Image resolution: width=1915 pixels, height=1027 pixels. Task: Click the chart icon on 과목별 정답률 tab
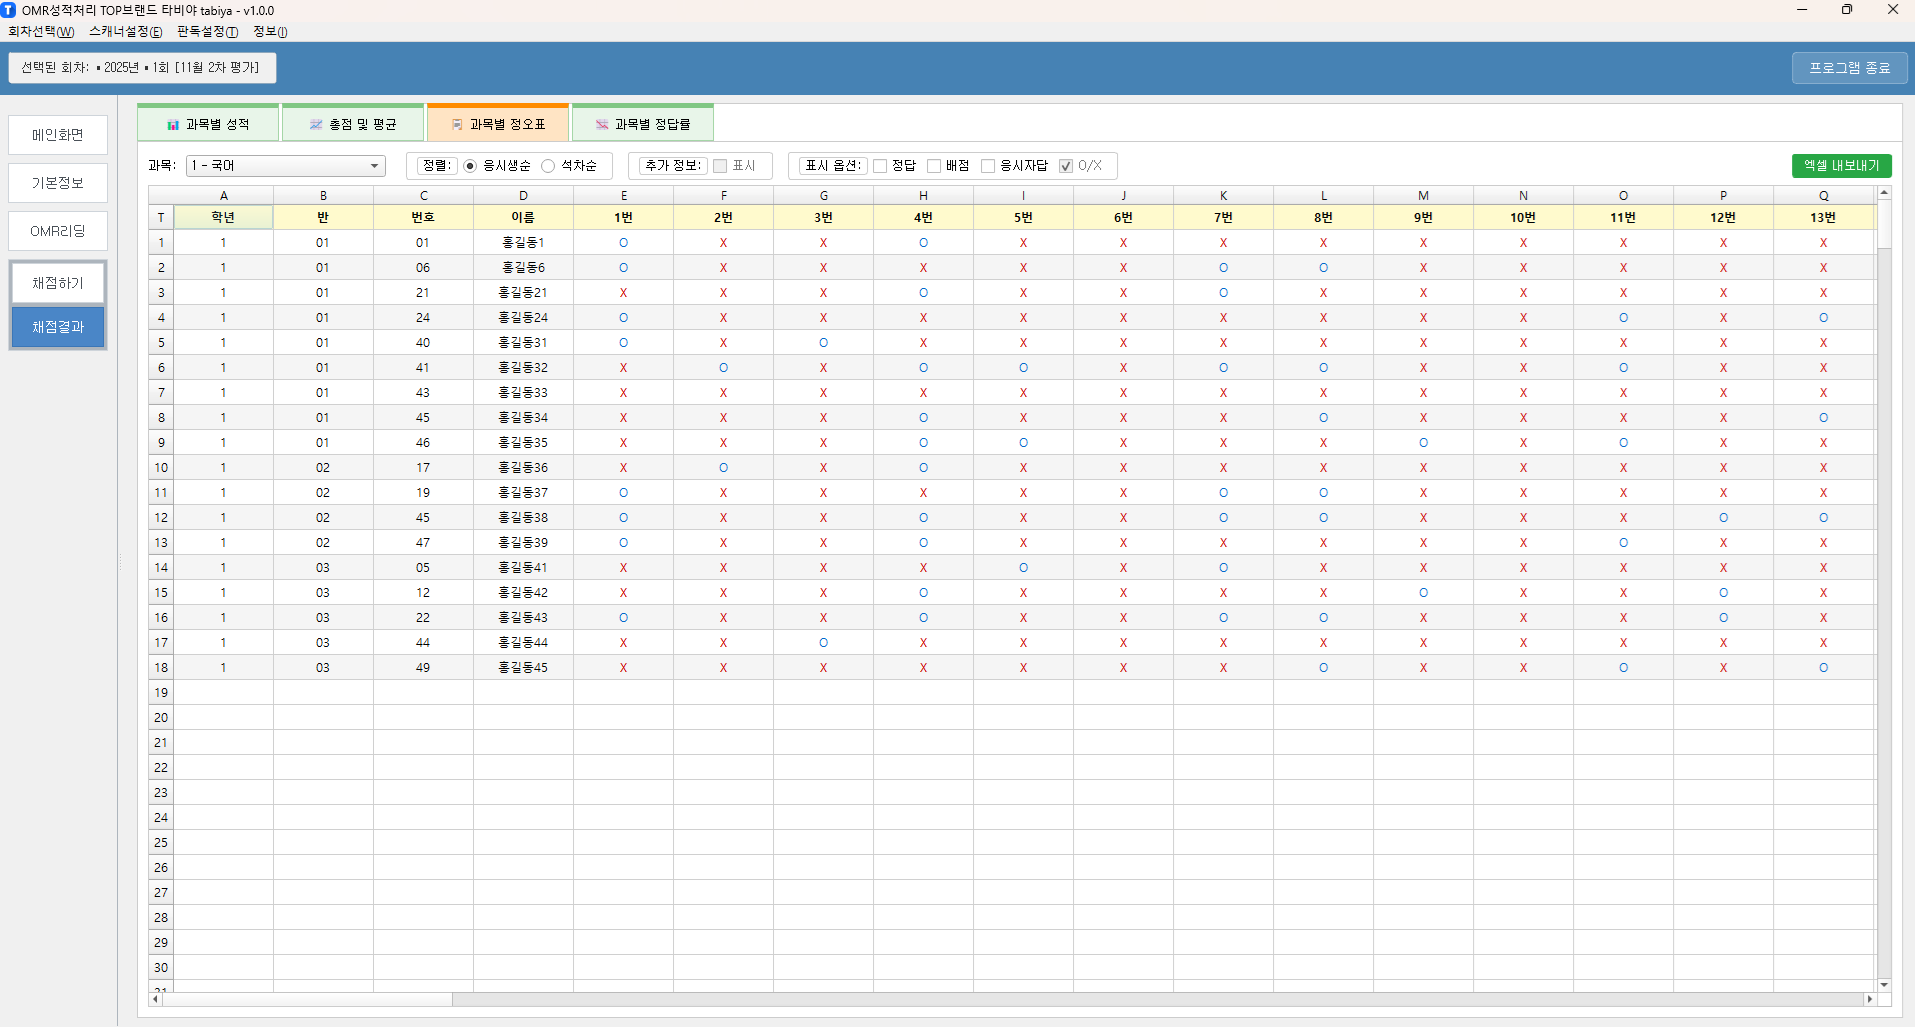602,125
